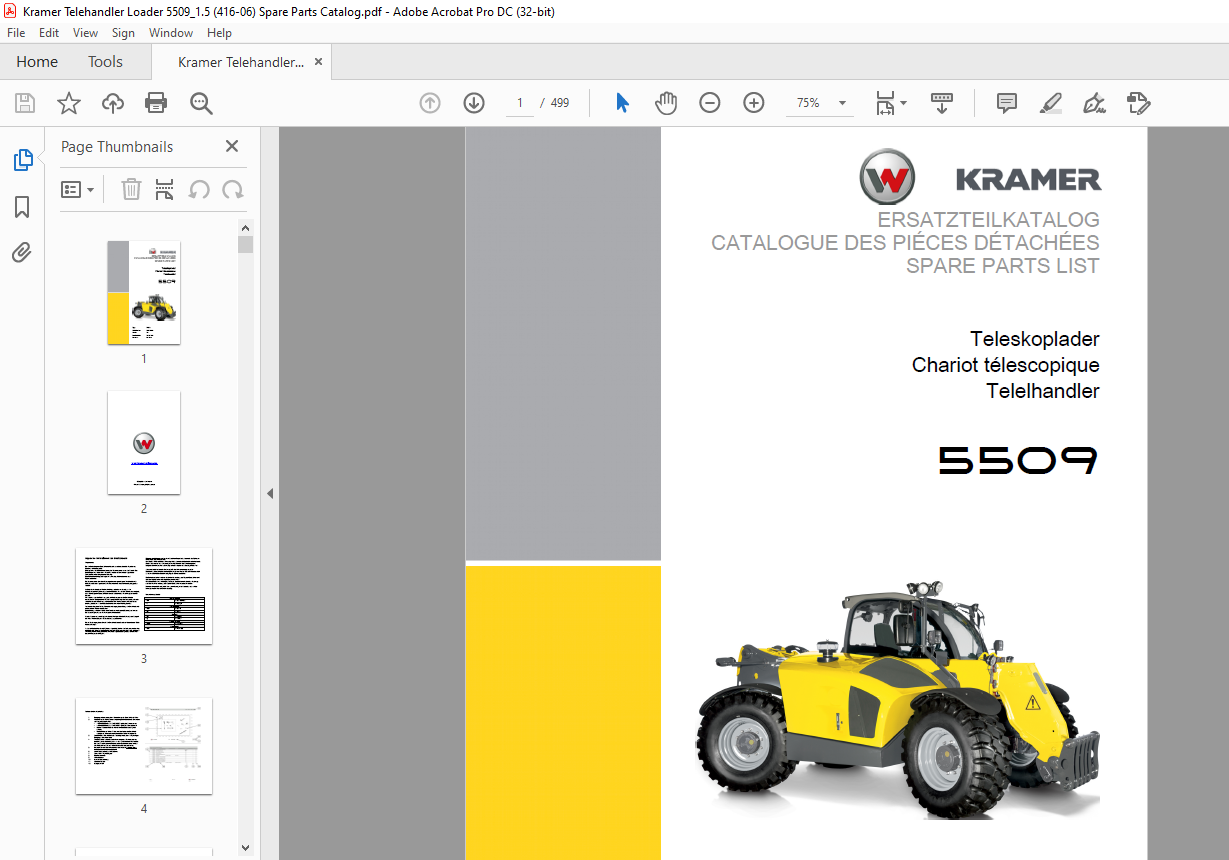
Task: Click the SPARE PARTS LIST heading text
Action: [x=1003, y=266]
